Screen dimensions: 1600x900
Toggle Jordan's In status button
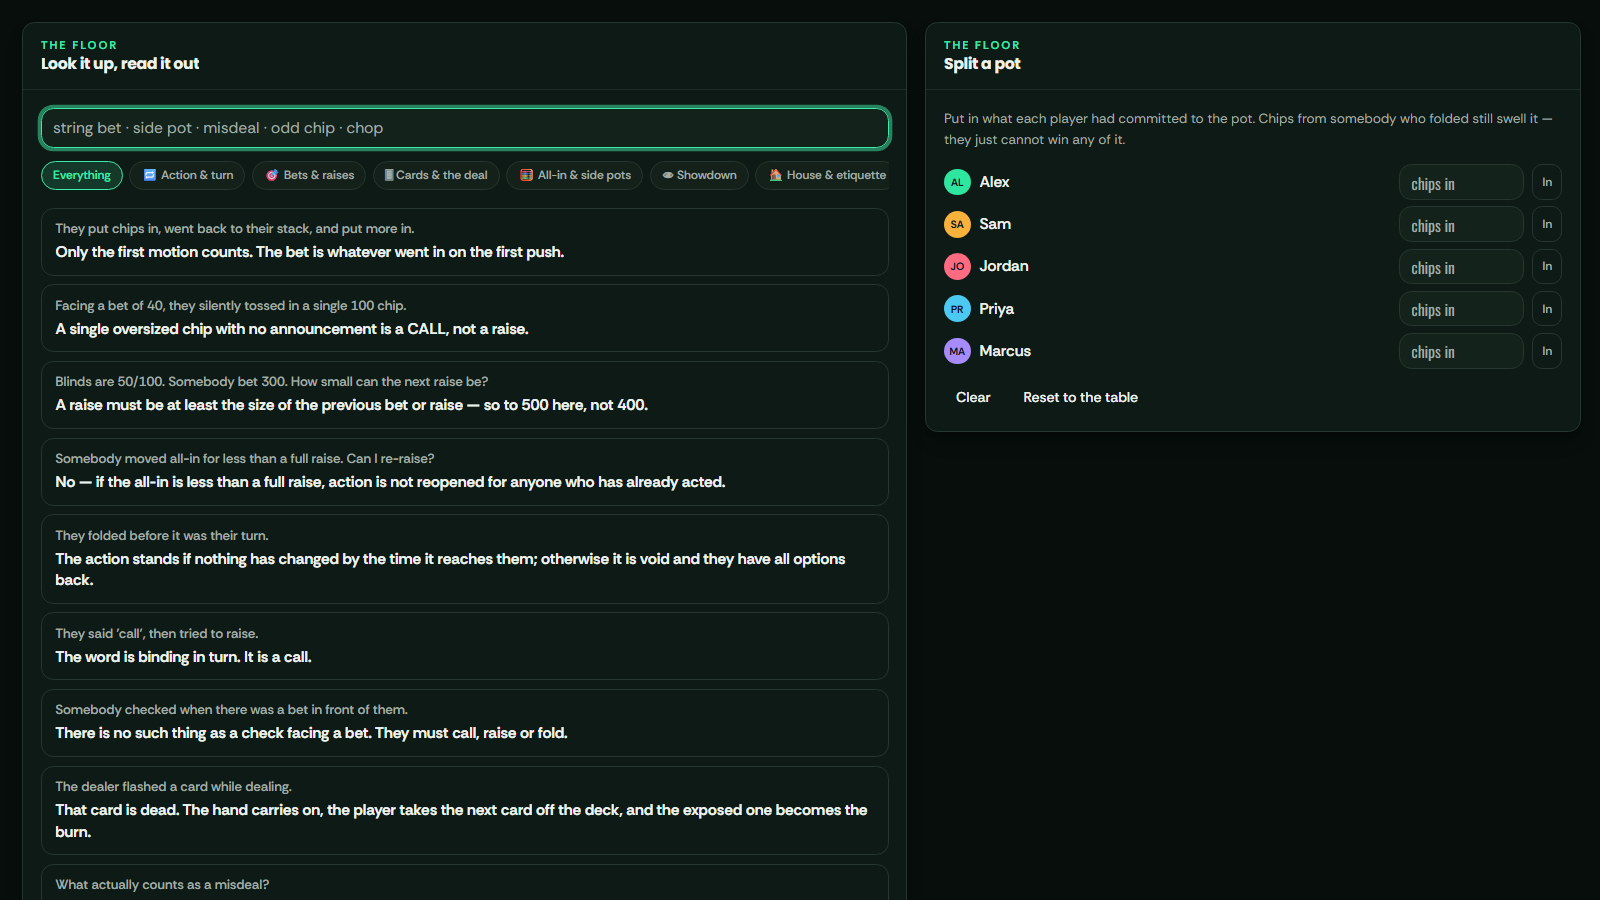[x=1547, y=266]
